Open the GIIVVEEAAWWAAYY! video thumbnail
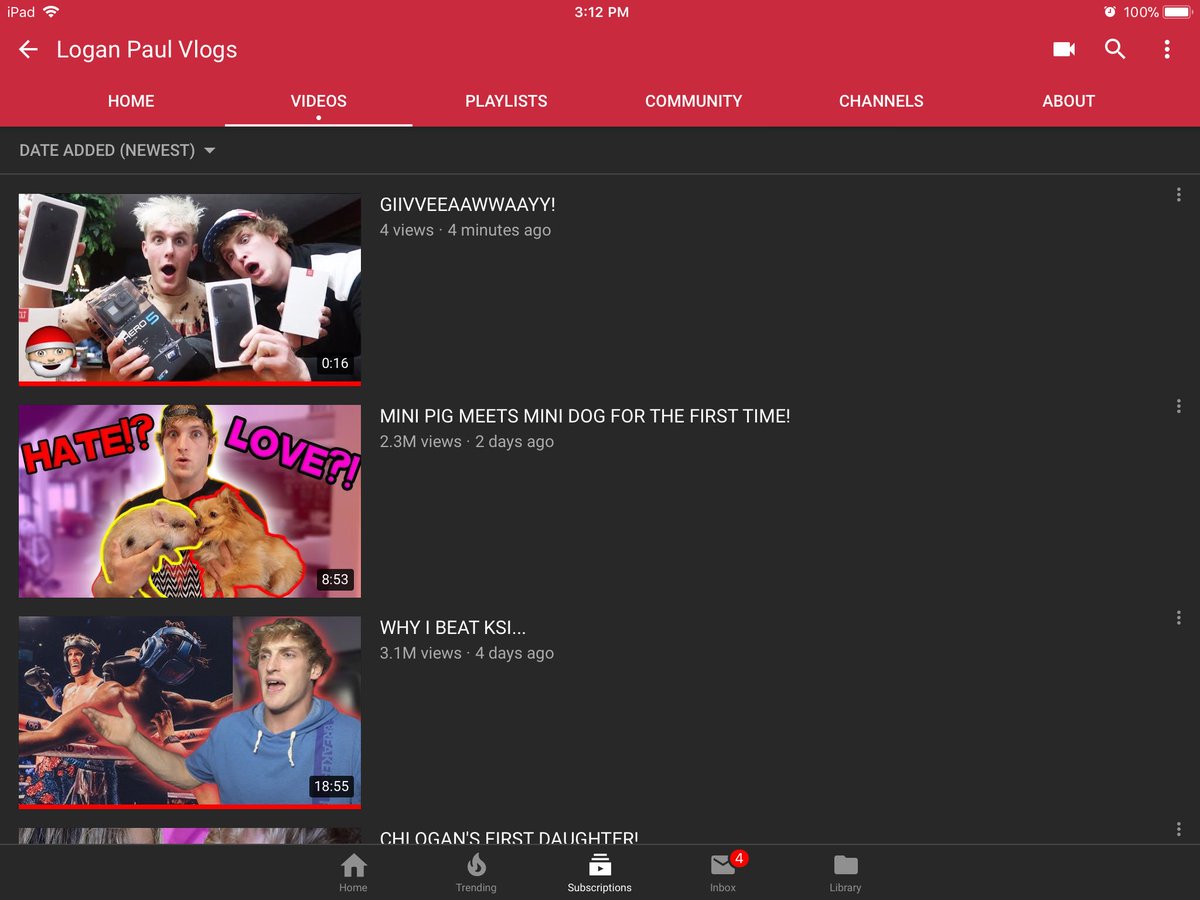Viewport: 1200px width, 900px height. tap(190, 289)
